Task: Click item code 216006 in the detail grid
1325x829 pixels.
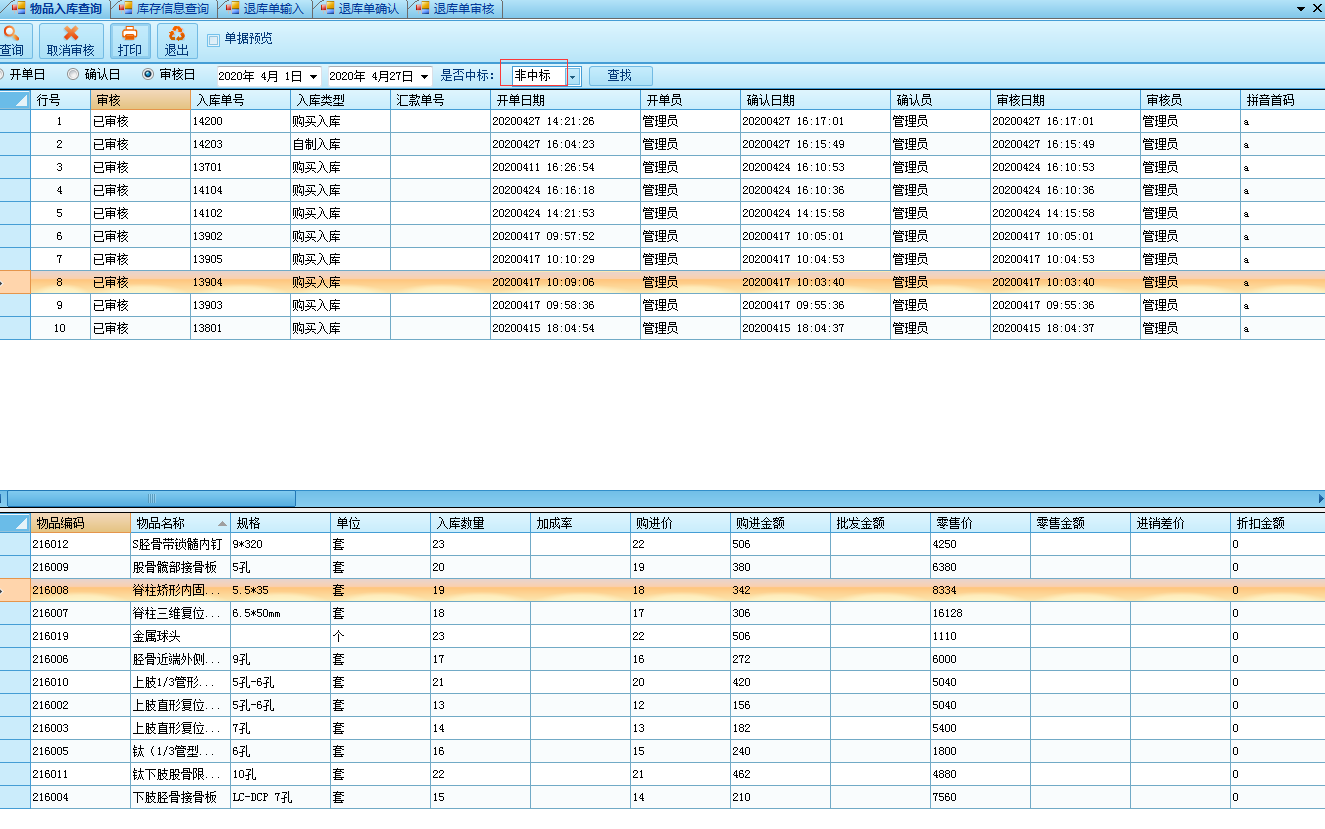Action: pos(80,659)
